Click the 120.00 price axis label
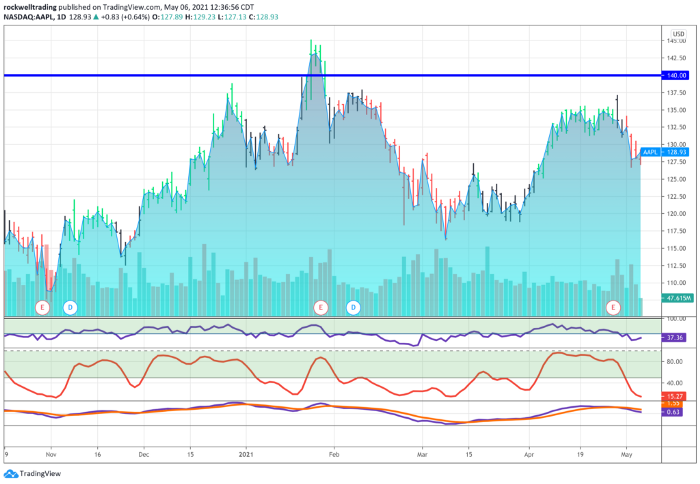 click(676, 213)
